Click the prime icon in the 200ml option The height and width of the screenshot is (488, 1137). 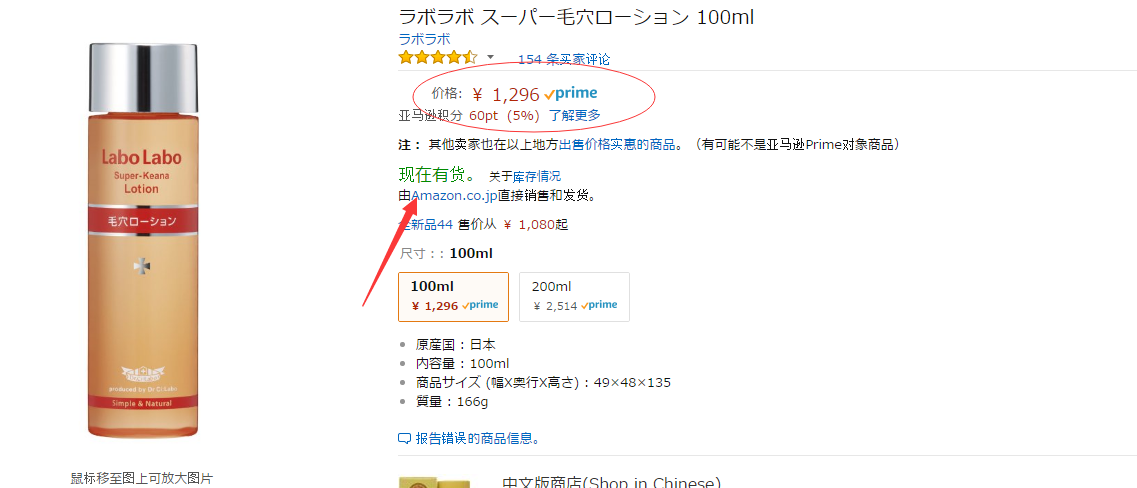[599, 305]
